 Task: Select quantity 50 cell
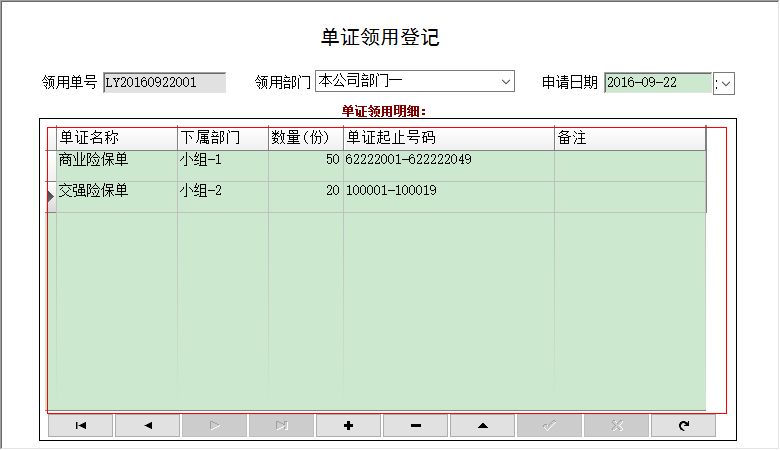pos(306,166)
